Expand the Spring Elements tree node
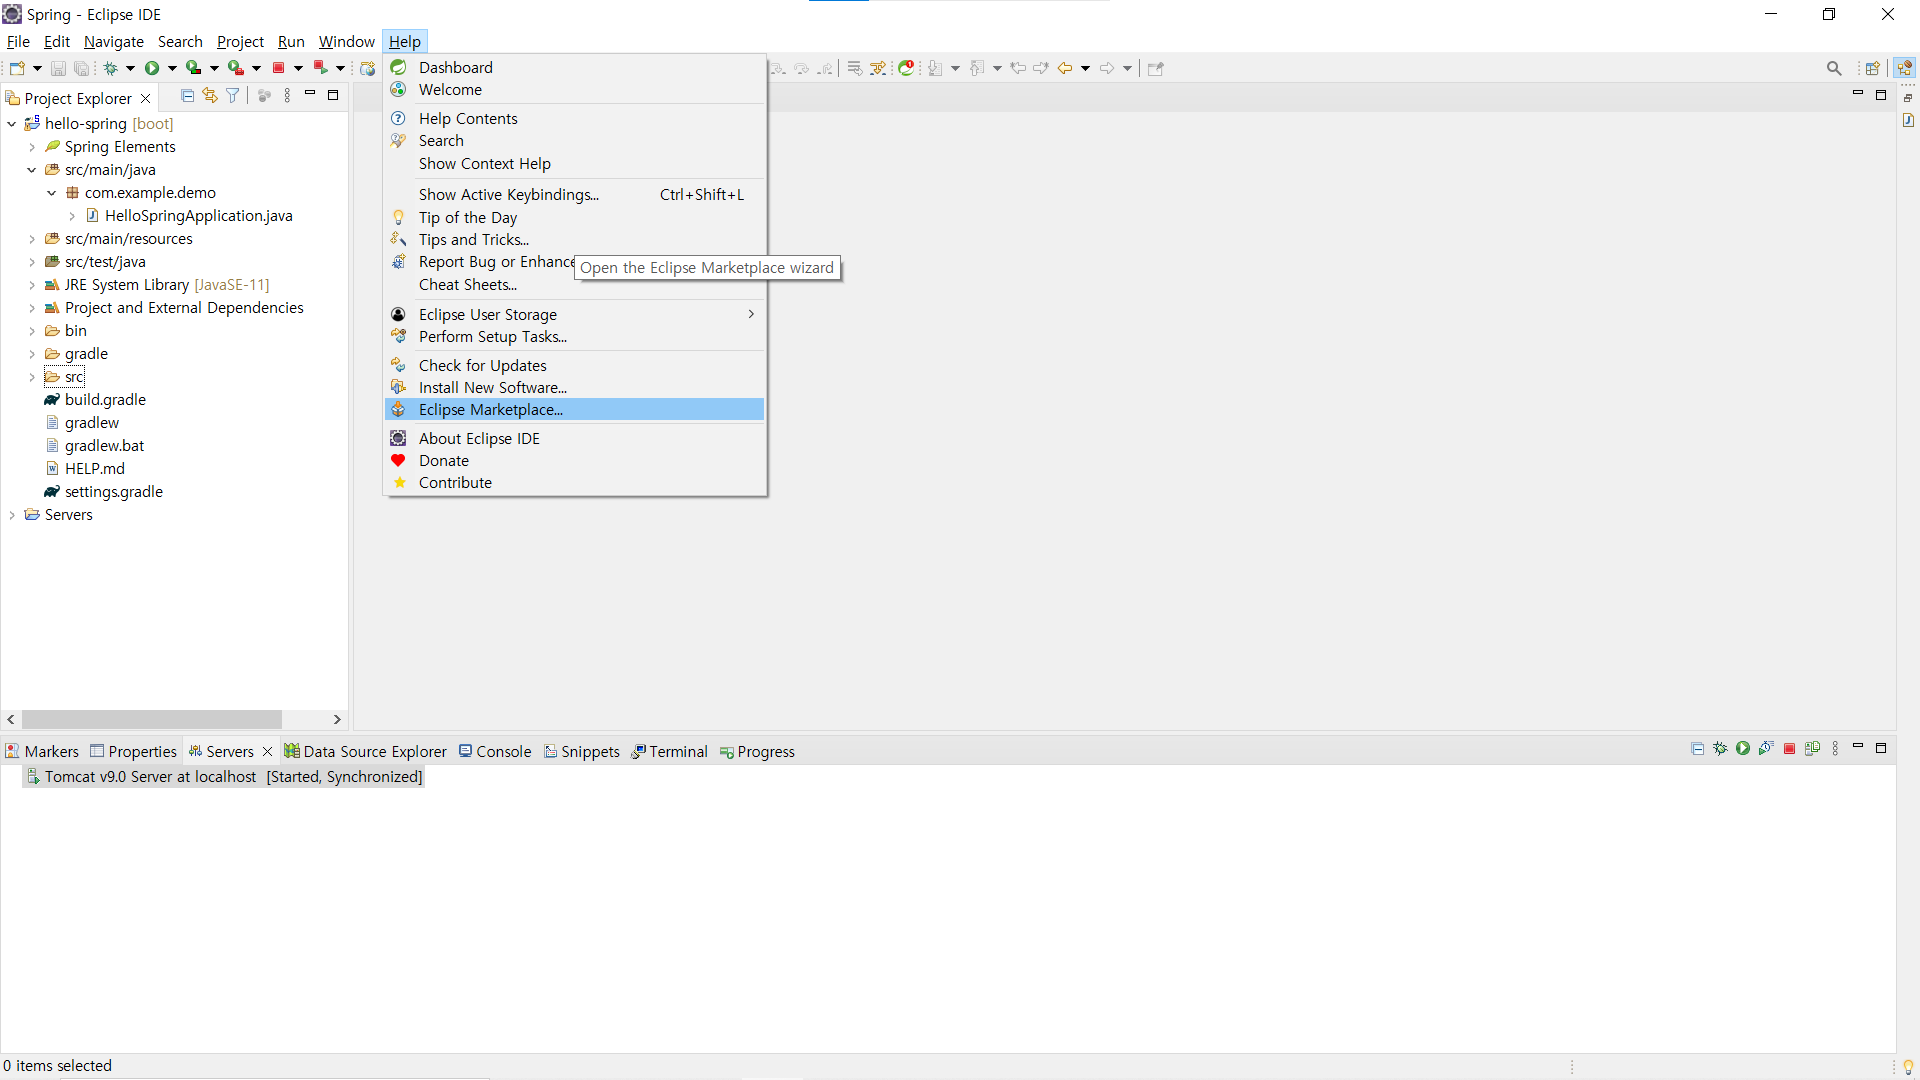This screenshot has width=1920, height=1080. 32,147
